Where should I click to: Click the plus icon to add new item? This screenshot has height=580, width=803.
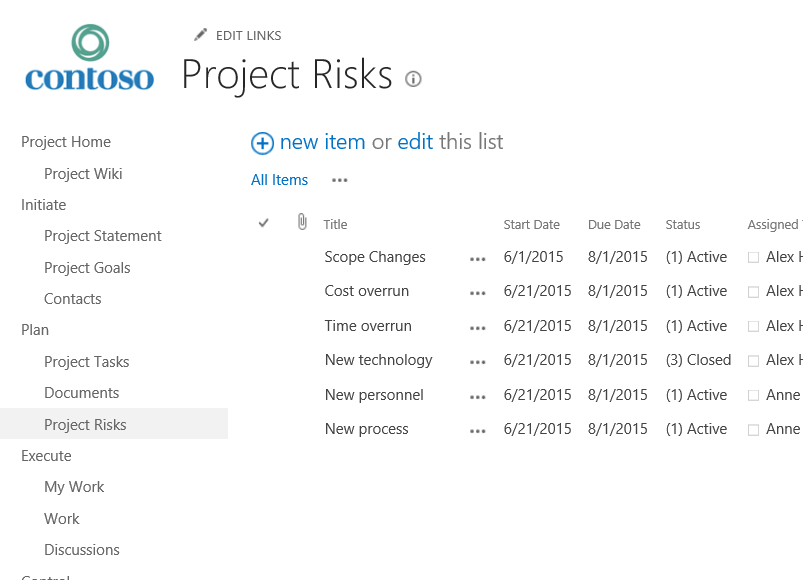261,143
